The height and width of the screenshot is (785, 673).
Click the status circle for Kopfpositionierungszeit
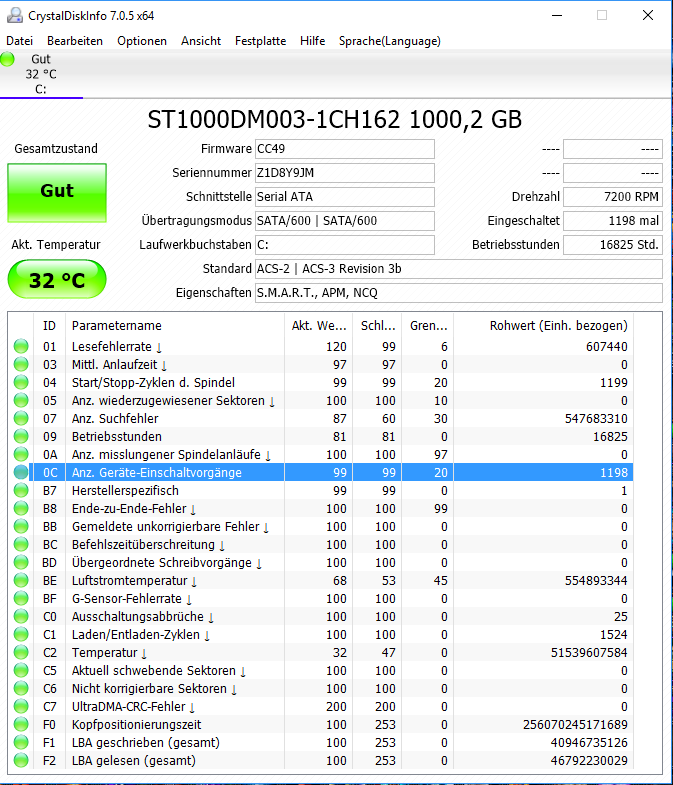coord(21,725)
